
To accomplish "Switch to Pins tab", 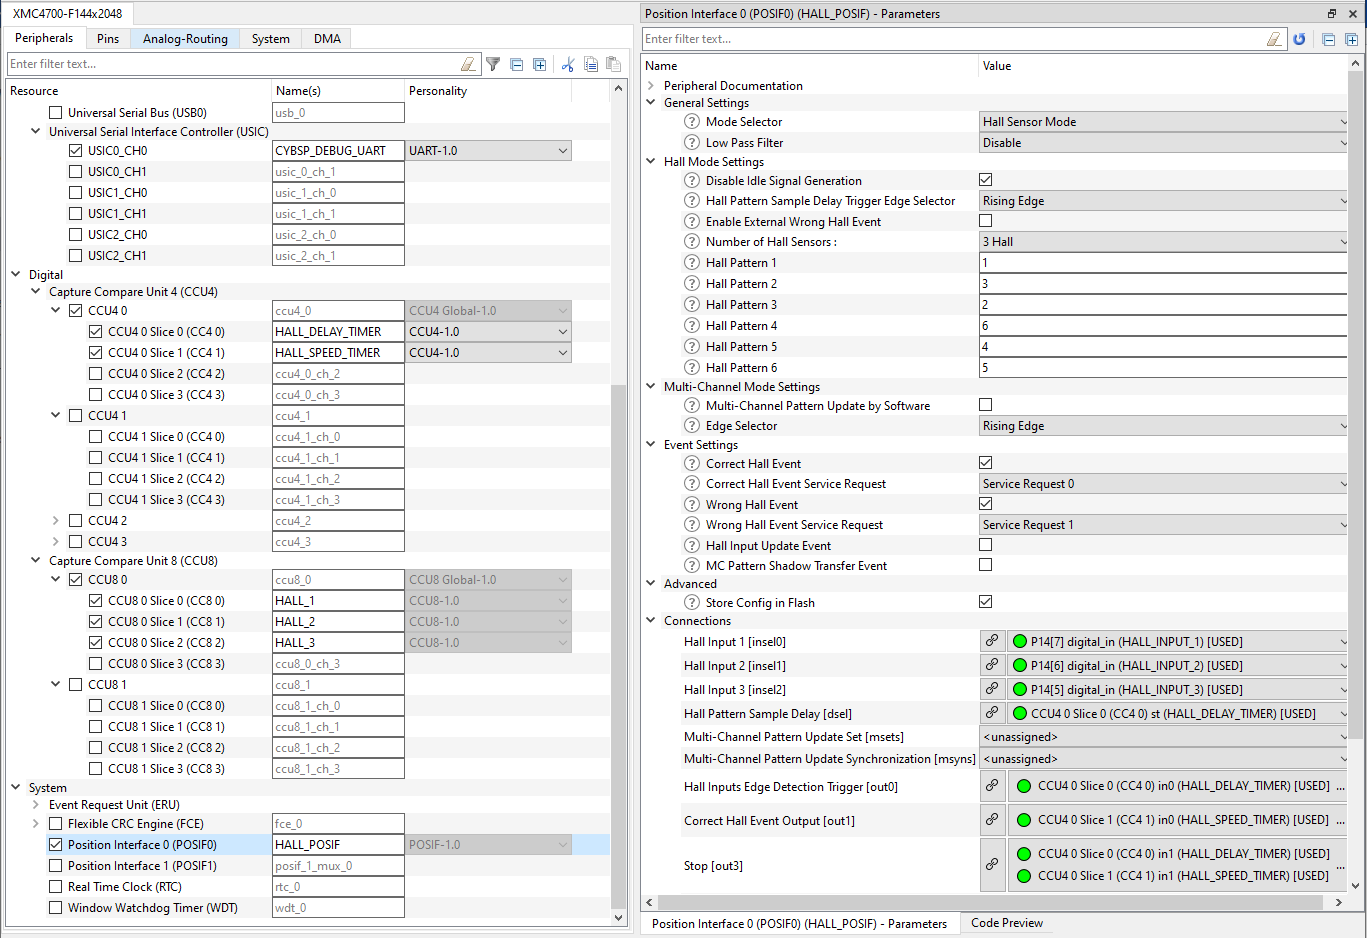I will point(108,39).
